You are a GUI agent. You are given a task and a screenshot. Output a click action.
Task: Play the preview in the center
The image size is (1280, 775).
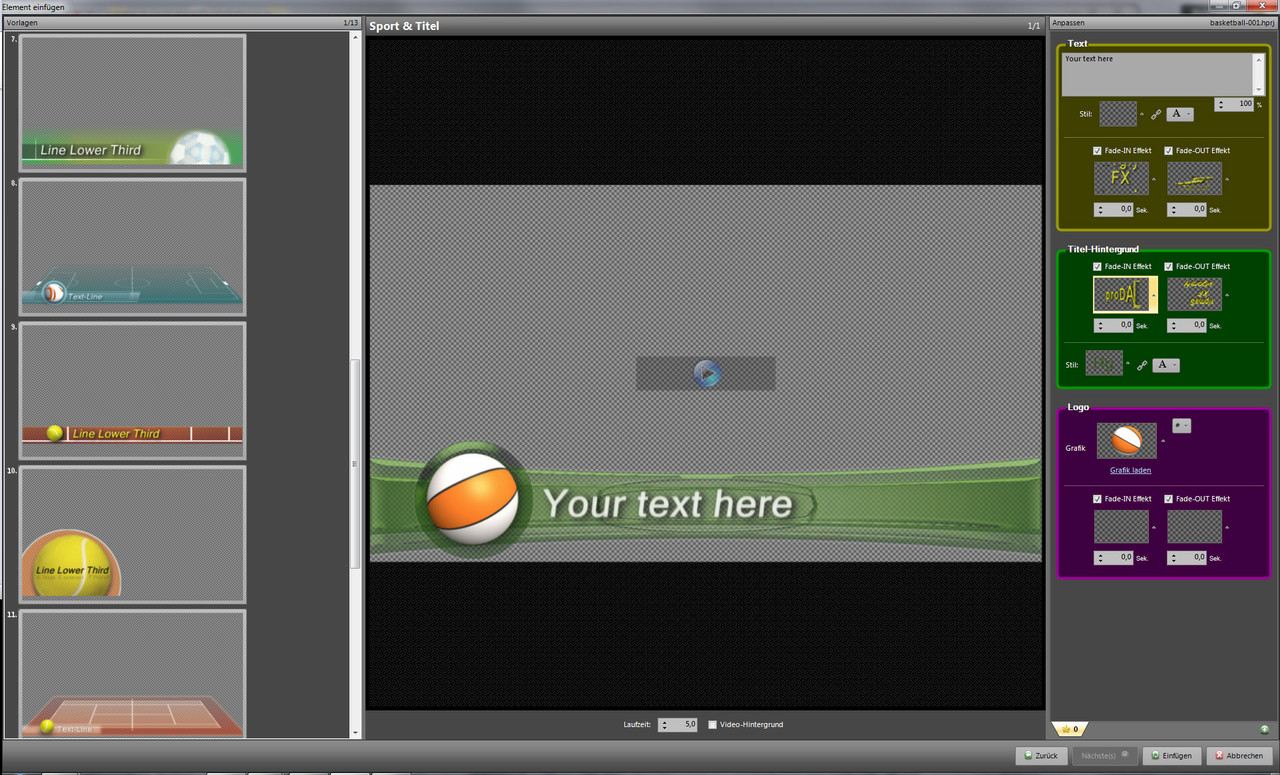coord(706,374)
